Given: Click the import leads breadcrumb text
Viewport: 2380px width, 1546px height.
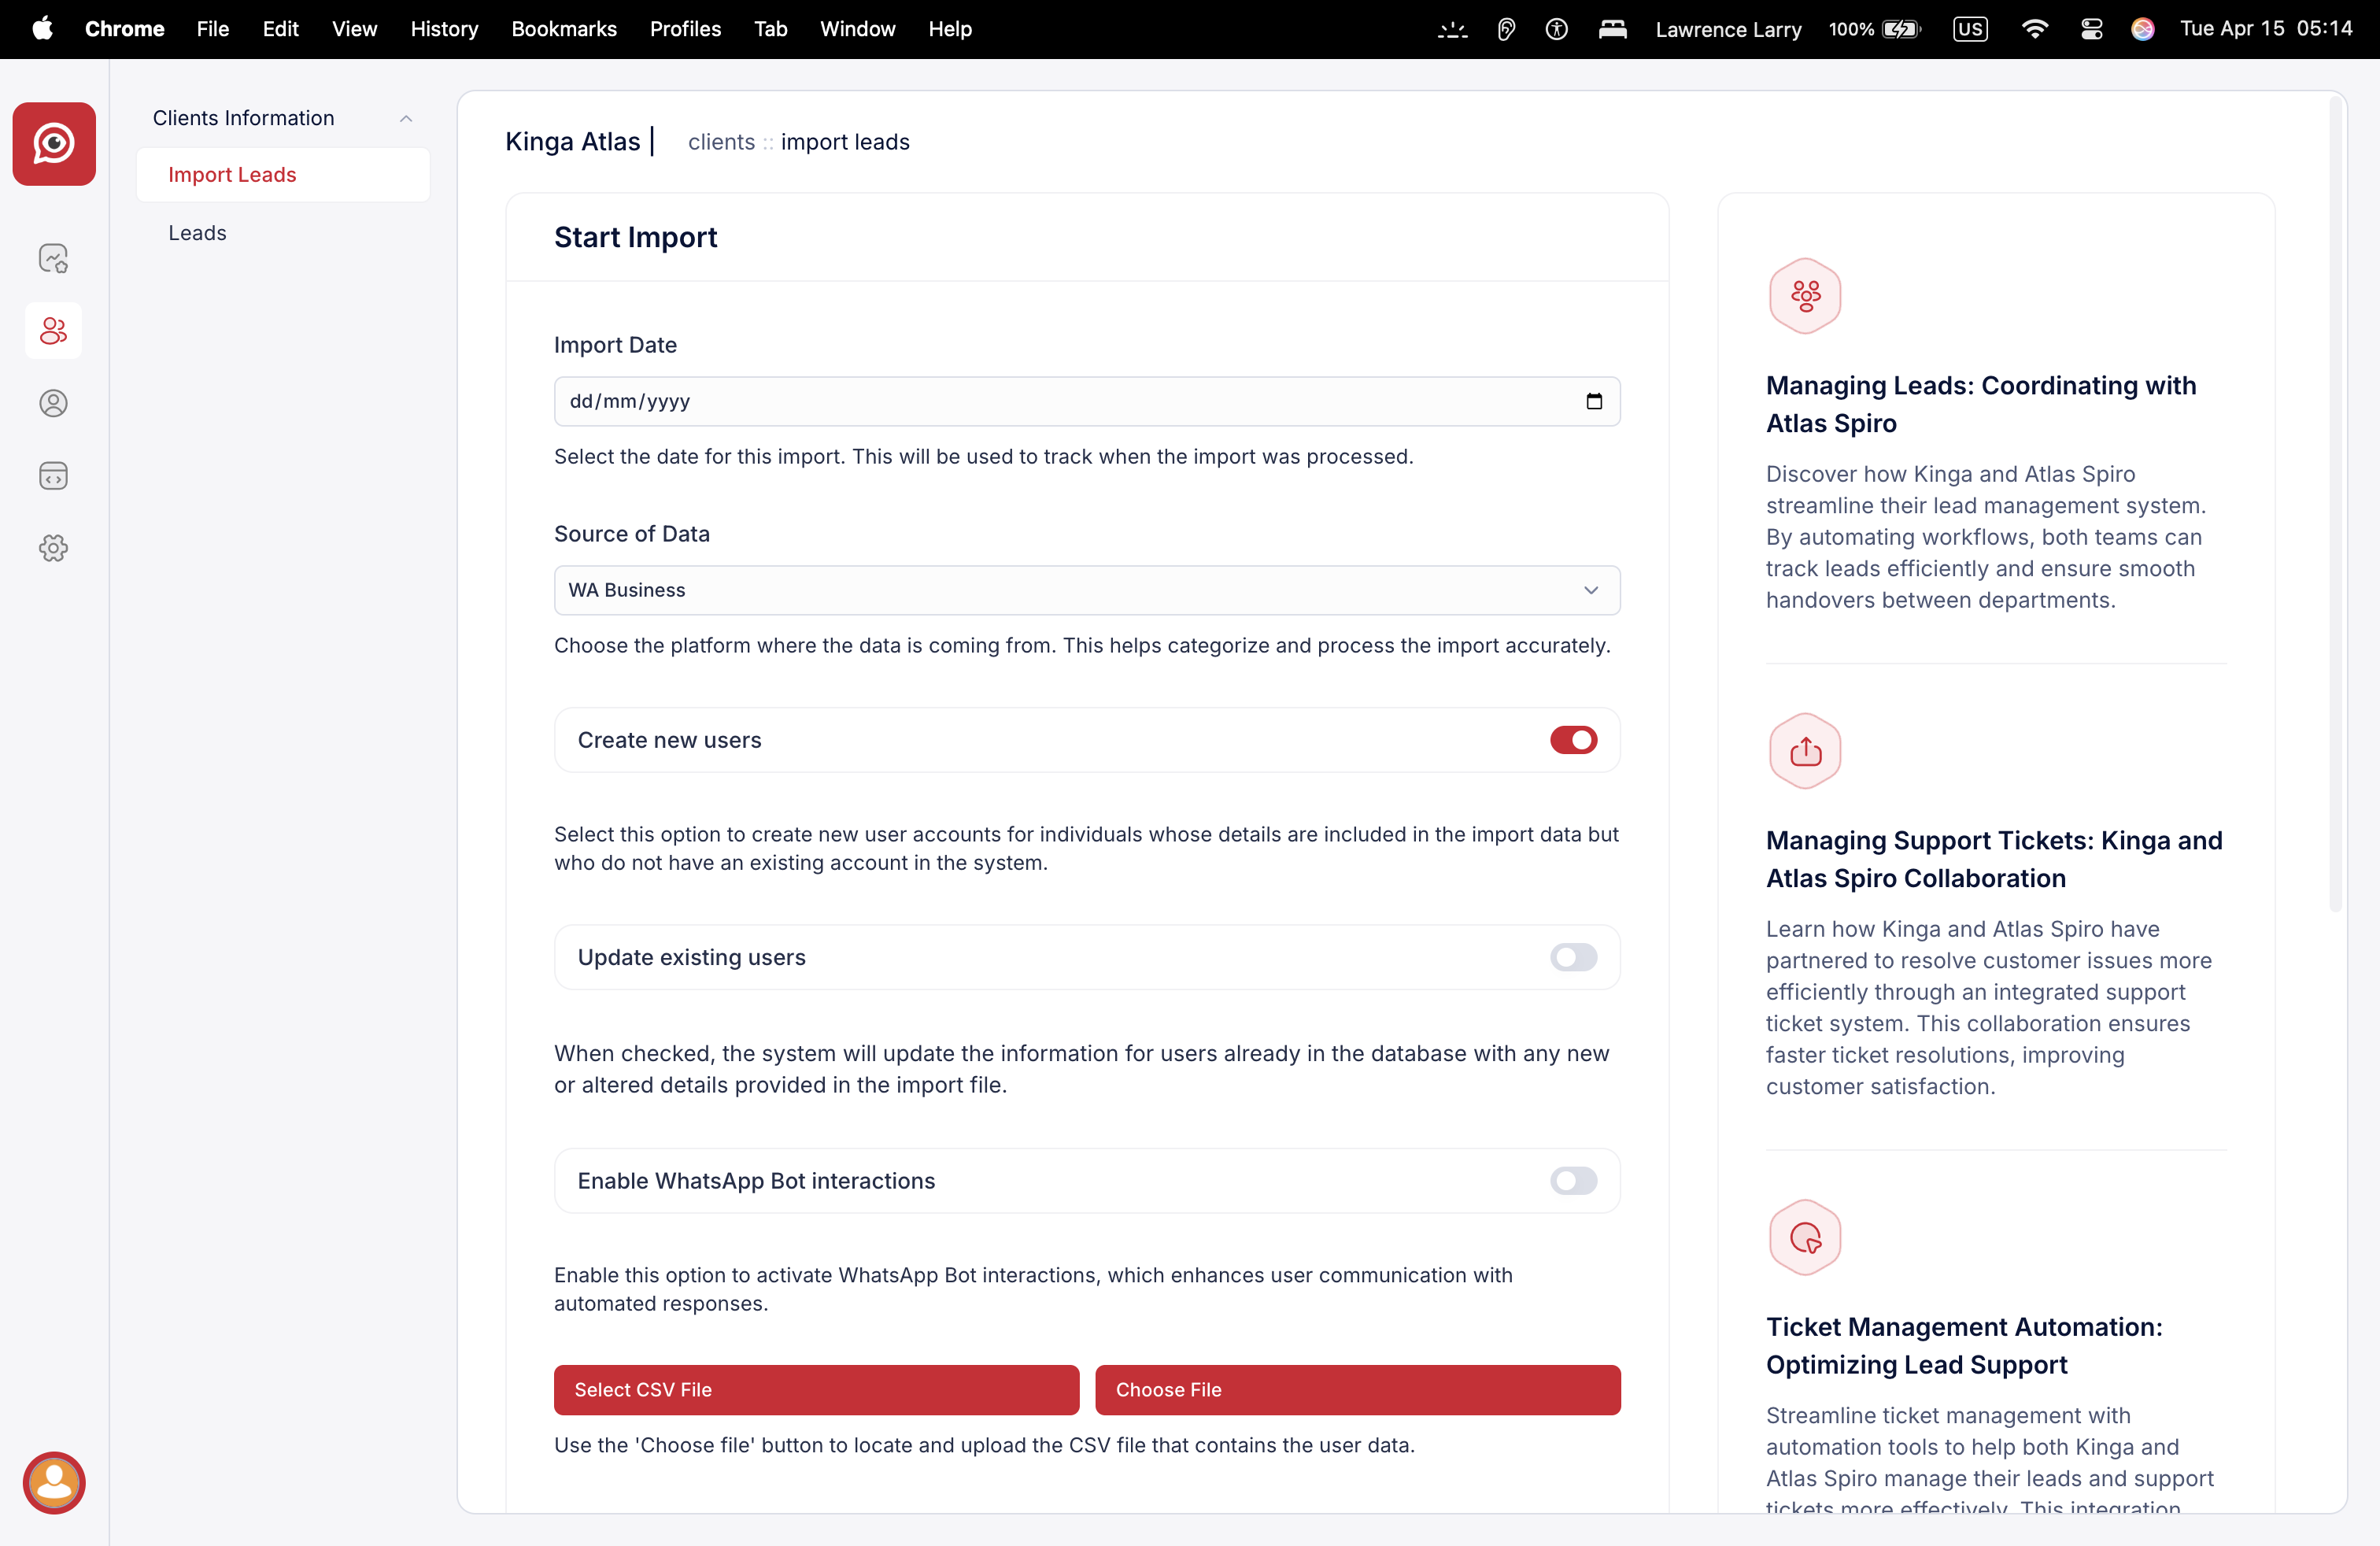Looking at the screenshot, I should pos(845,142).
